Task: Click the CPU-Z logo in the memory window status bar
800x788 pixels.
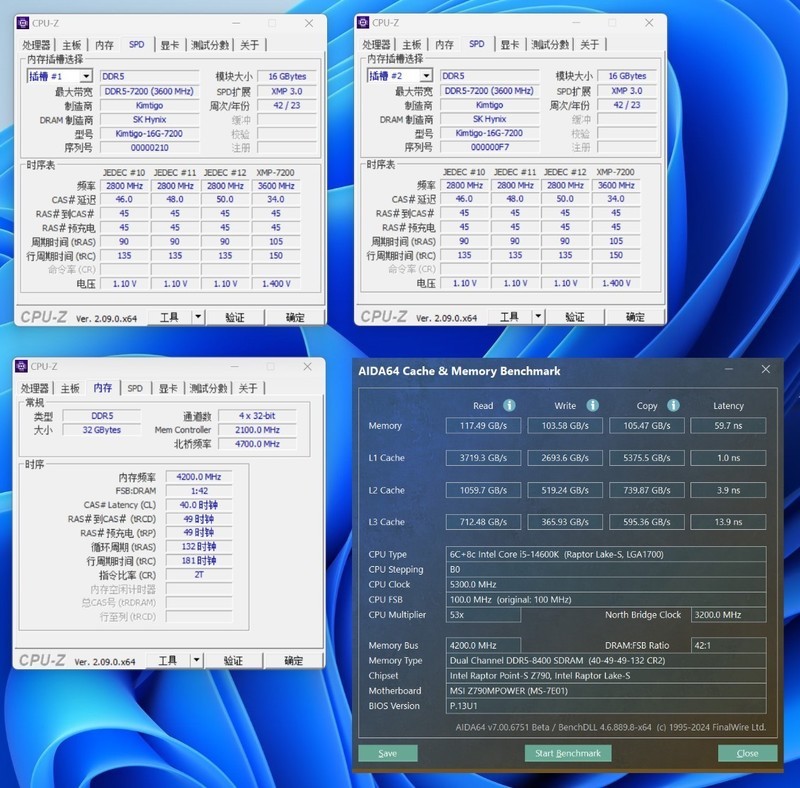Action: [x=45, y=660]
